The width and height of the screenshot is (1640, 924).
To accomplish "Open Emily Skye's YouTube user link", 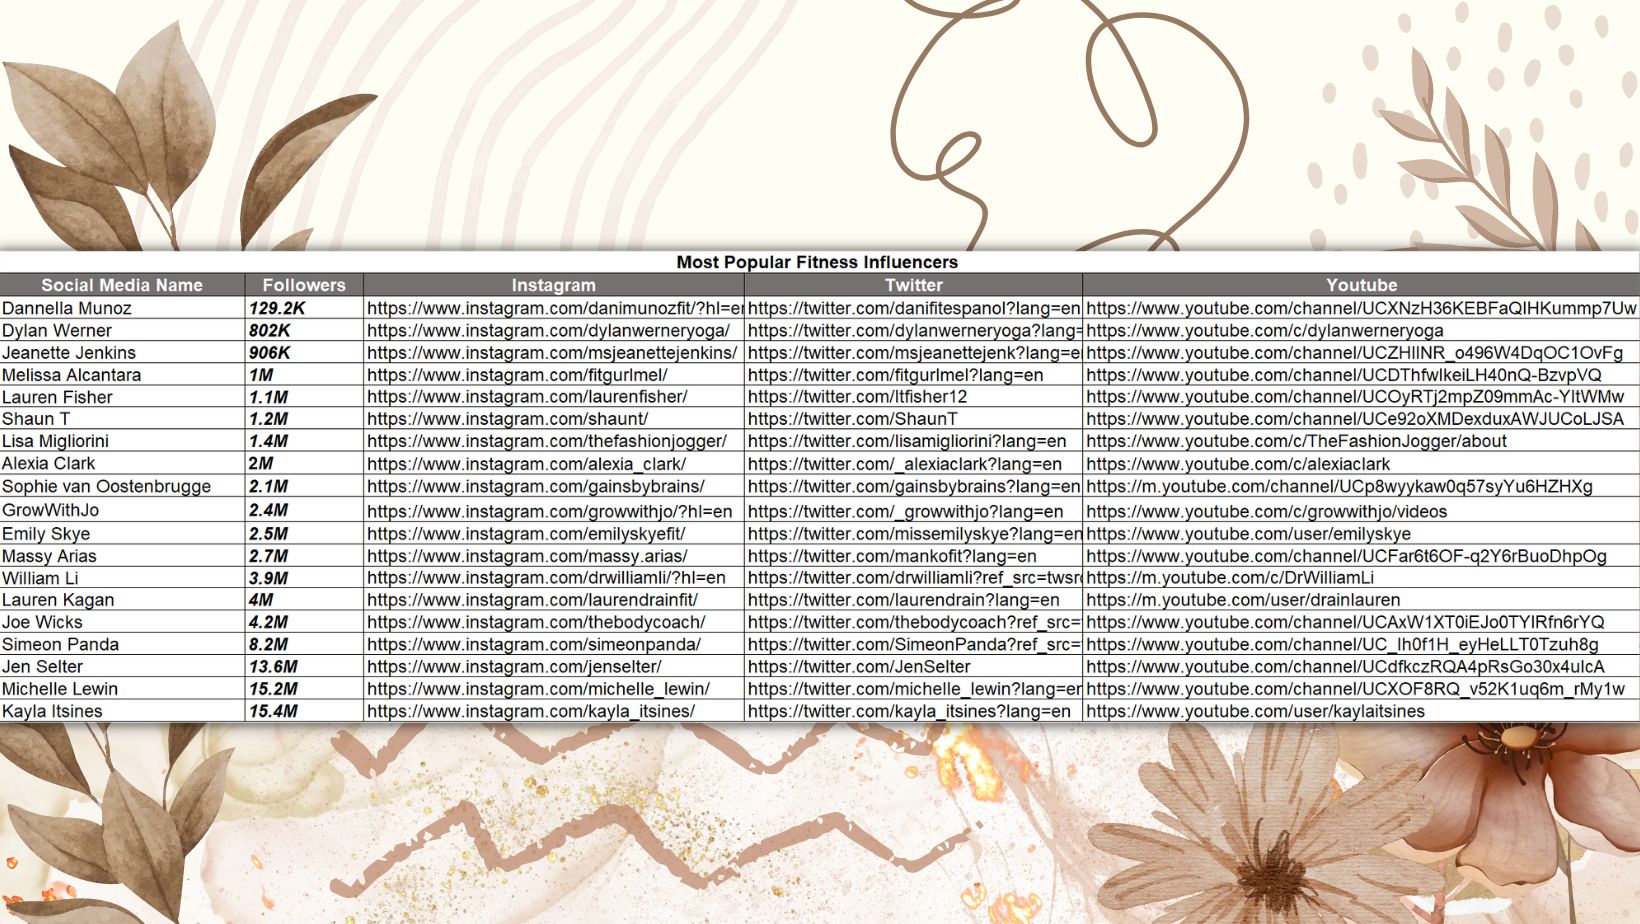I will coord(1248,534).
